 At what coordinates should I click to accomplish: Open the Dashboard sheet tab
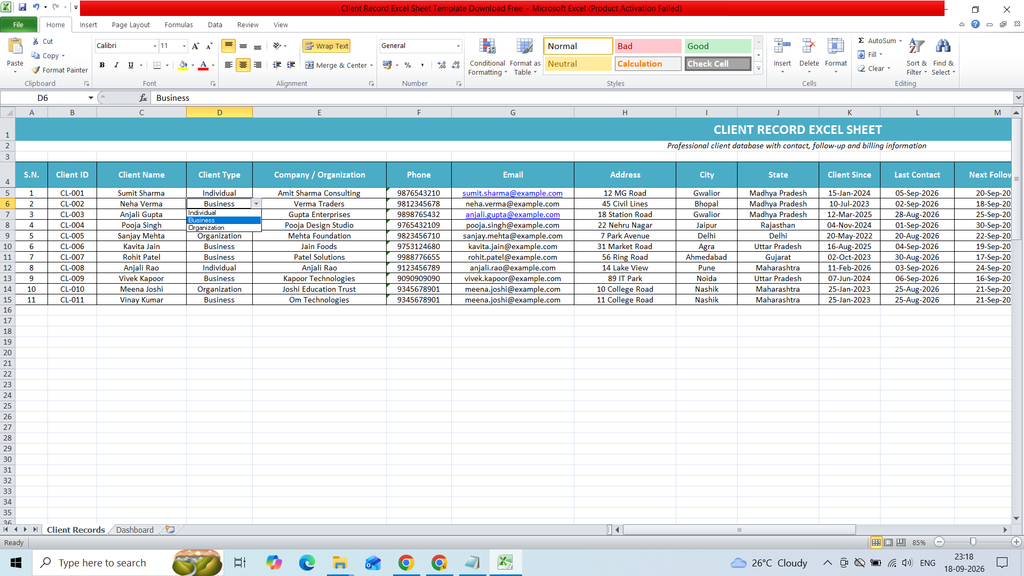tap(135, 530)
